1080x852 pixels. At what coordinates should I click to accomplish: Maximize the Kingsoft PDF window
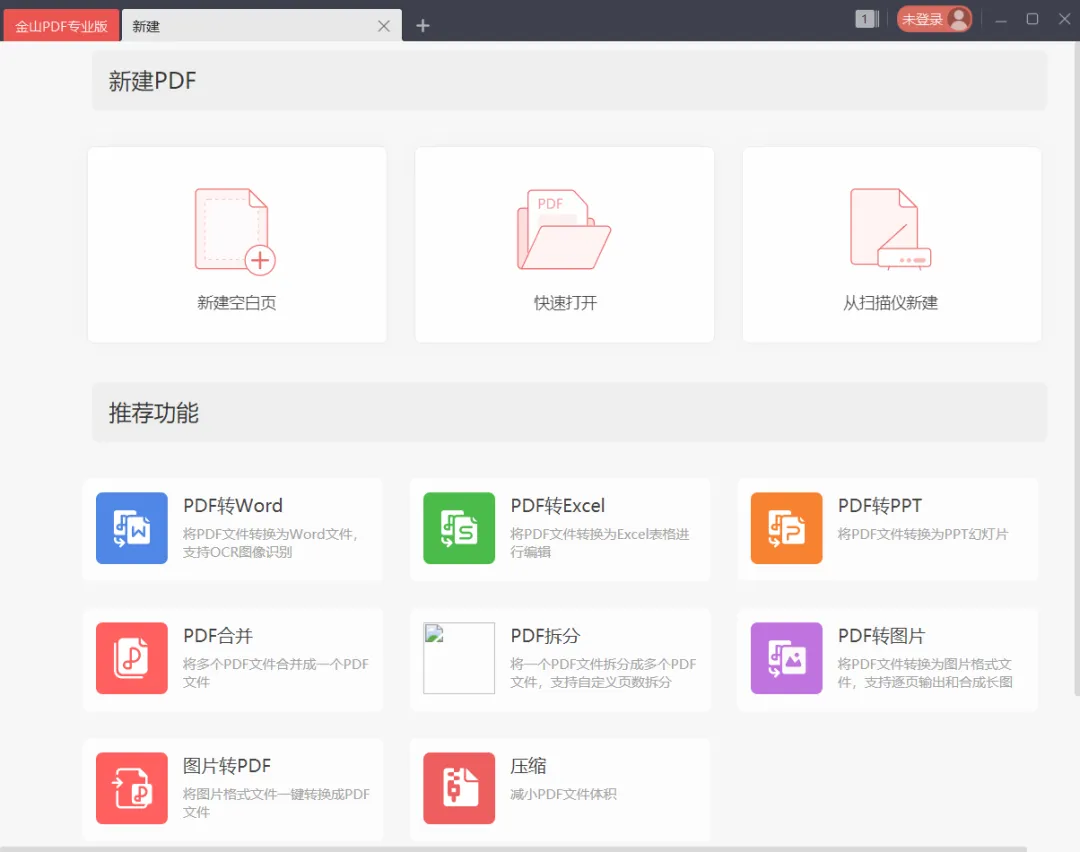click(x=1032, y=19)
